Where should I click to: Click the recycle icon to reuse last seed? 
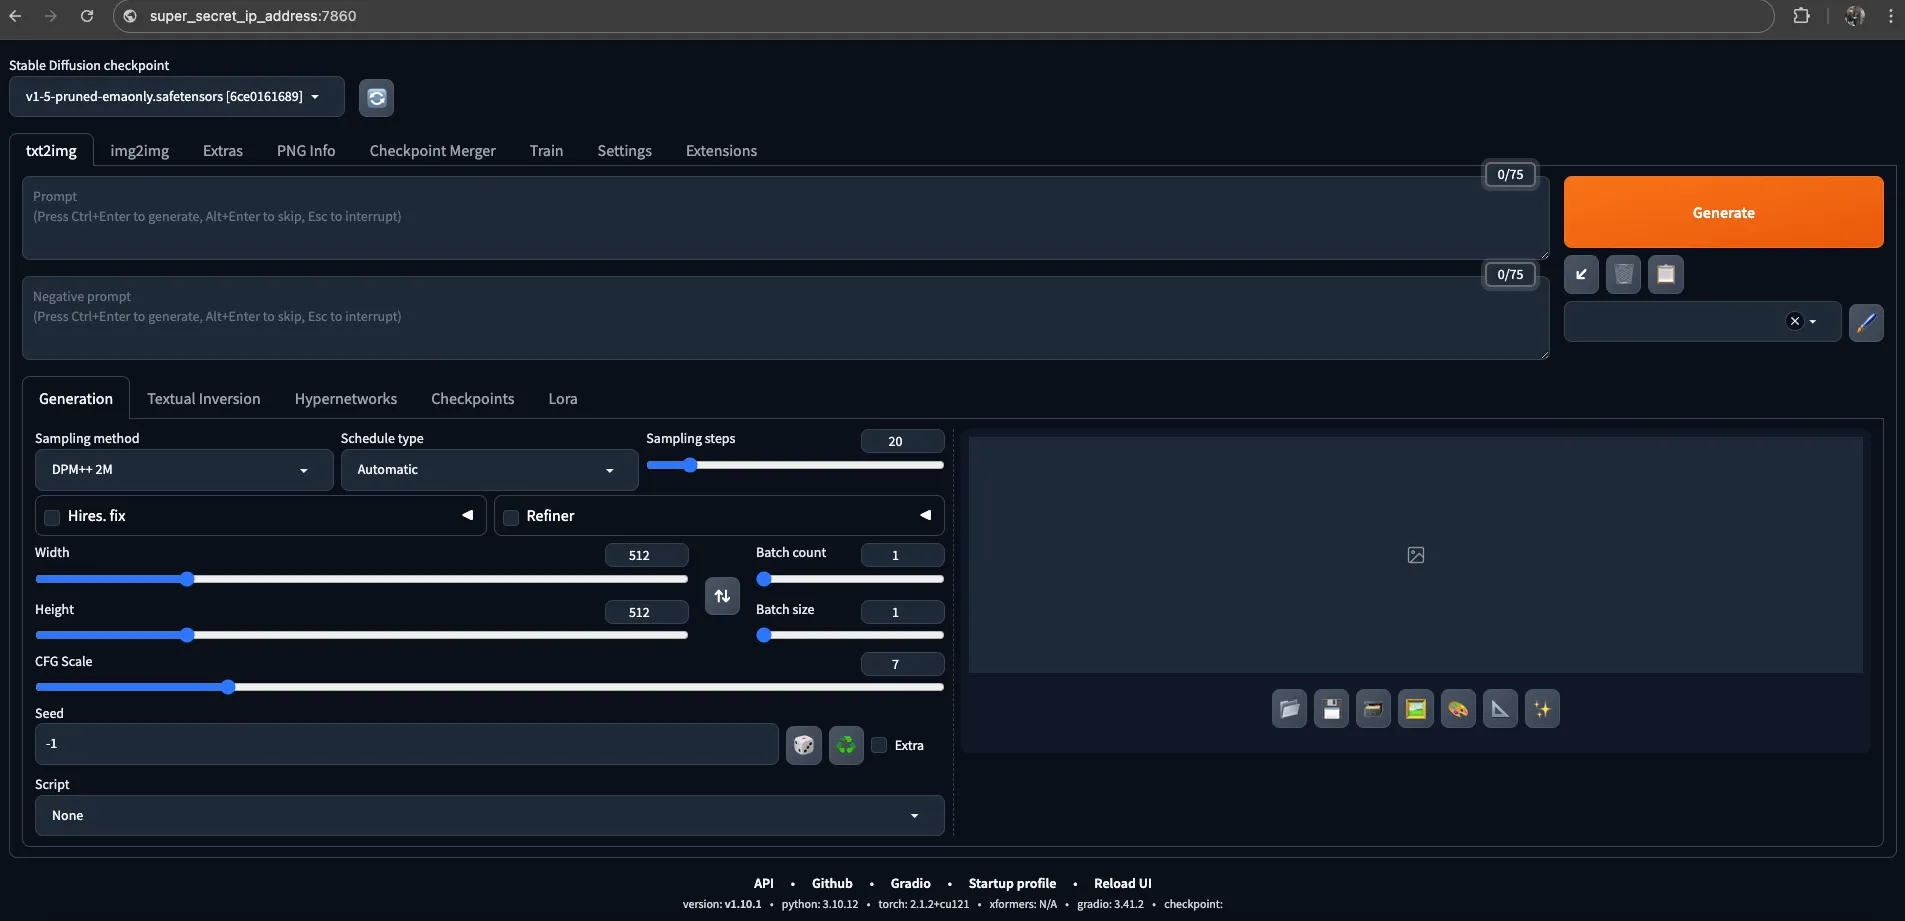pyautogui.click(x=844, y=745)
